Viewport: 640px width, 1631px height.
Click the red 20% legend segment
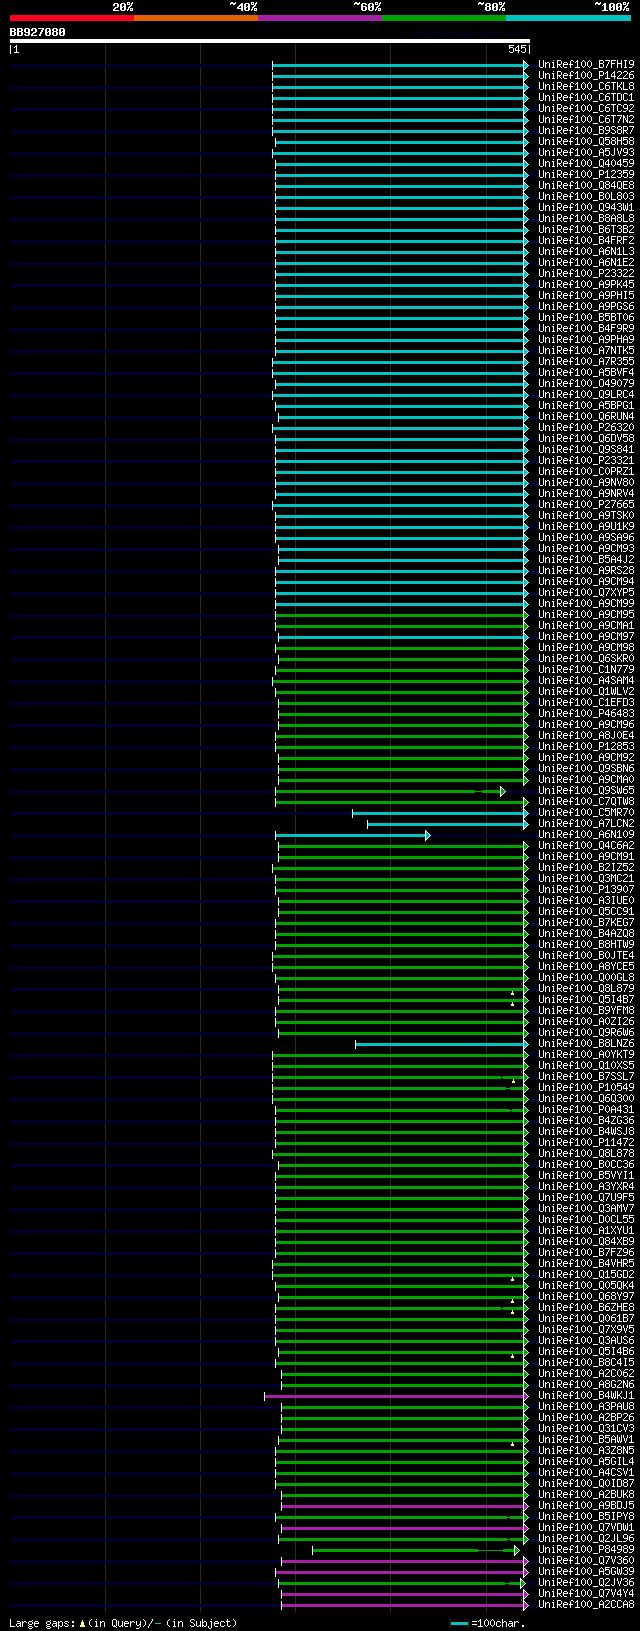click(72, 18)
